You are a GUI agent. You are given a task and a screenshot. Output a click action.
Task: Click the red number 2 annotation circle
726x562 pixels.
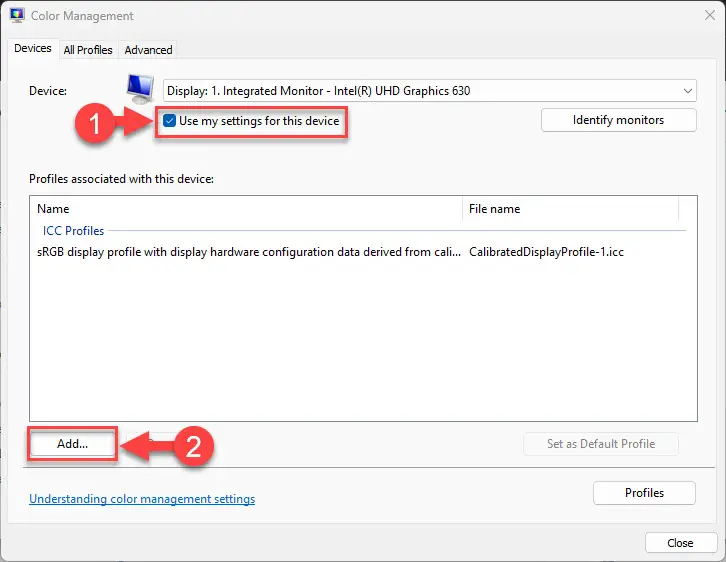193,446
